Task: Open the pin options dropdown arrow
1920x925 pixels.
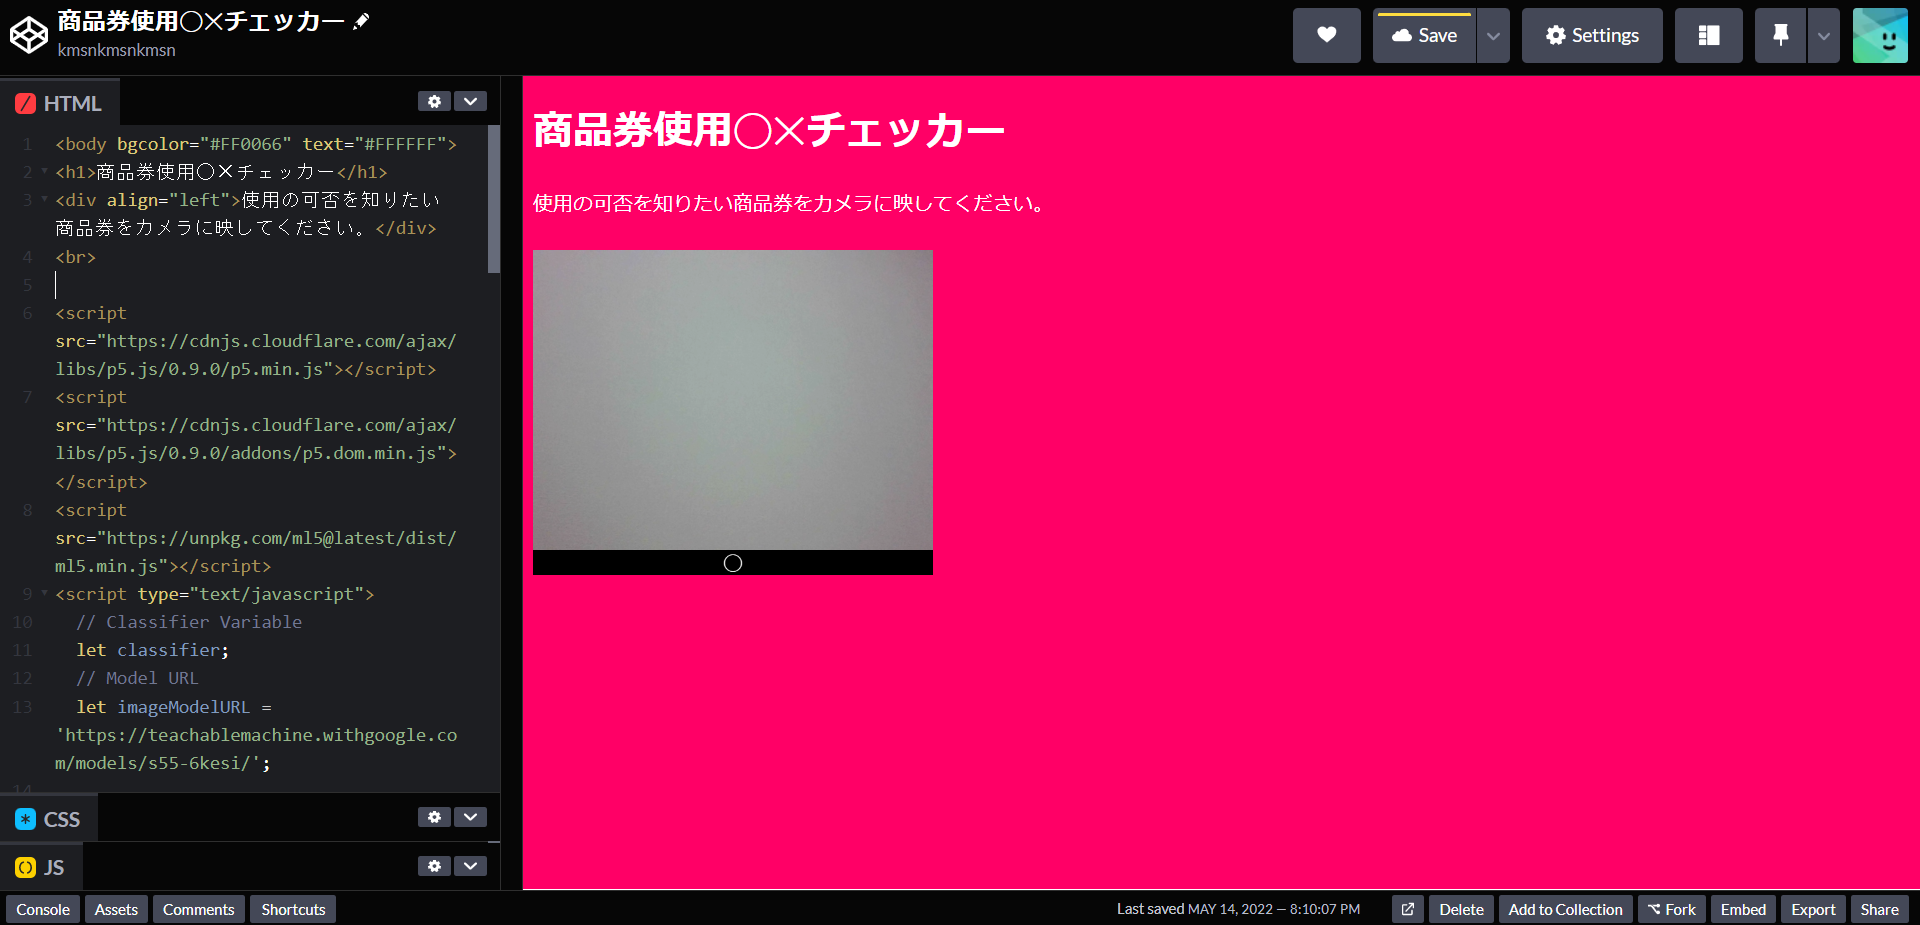Action: pos(1823,35)
